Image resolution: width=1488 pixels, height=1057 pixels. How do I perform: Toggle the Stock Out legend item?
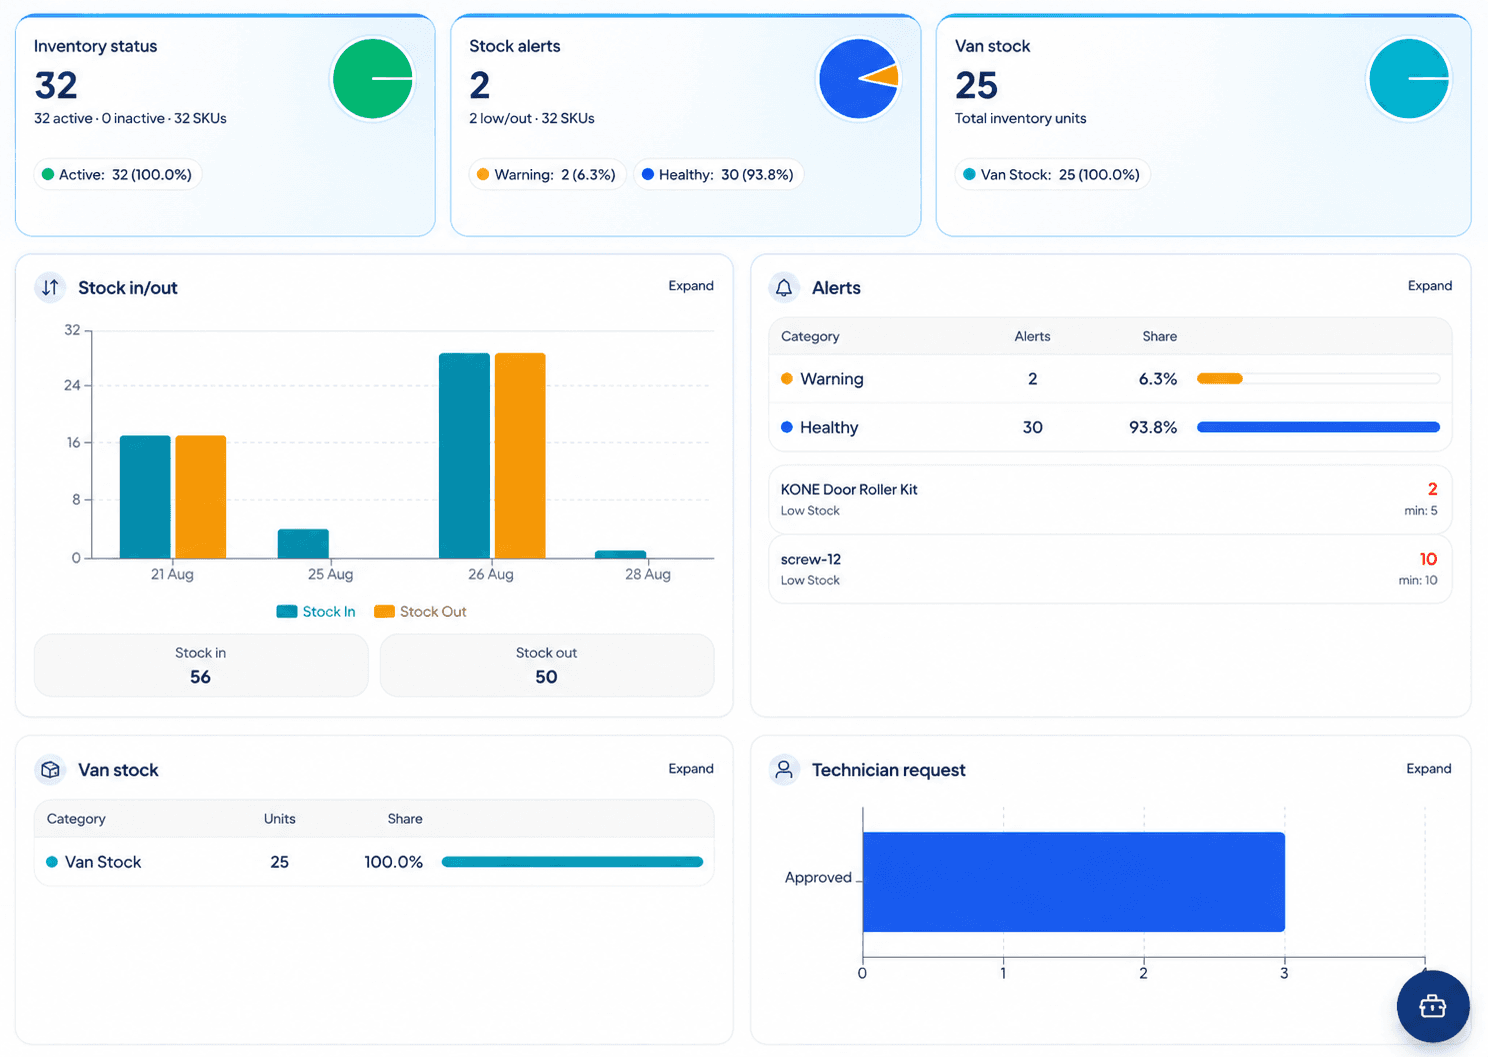tap(420, 612)
